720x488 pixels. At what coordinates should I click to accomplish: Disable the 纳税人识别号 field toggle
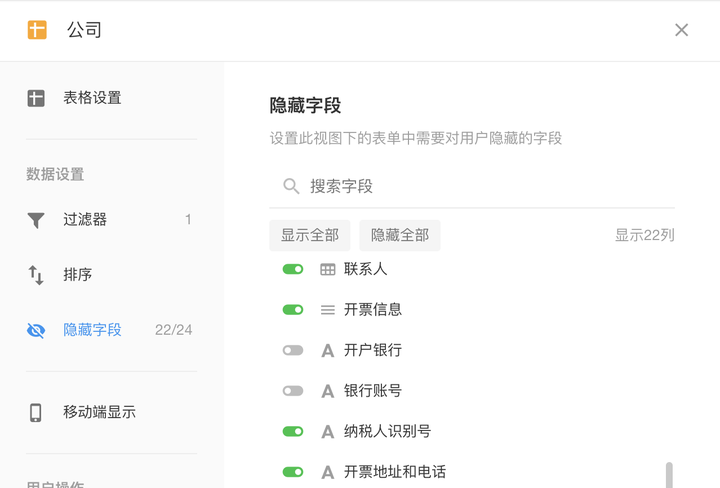[293, 432]
